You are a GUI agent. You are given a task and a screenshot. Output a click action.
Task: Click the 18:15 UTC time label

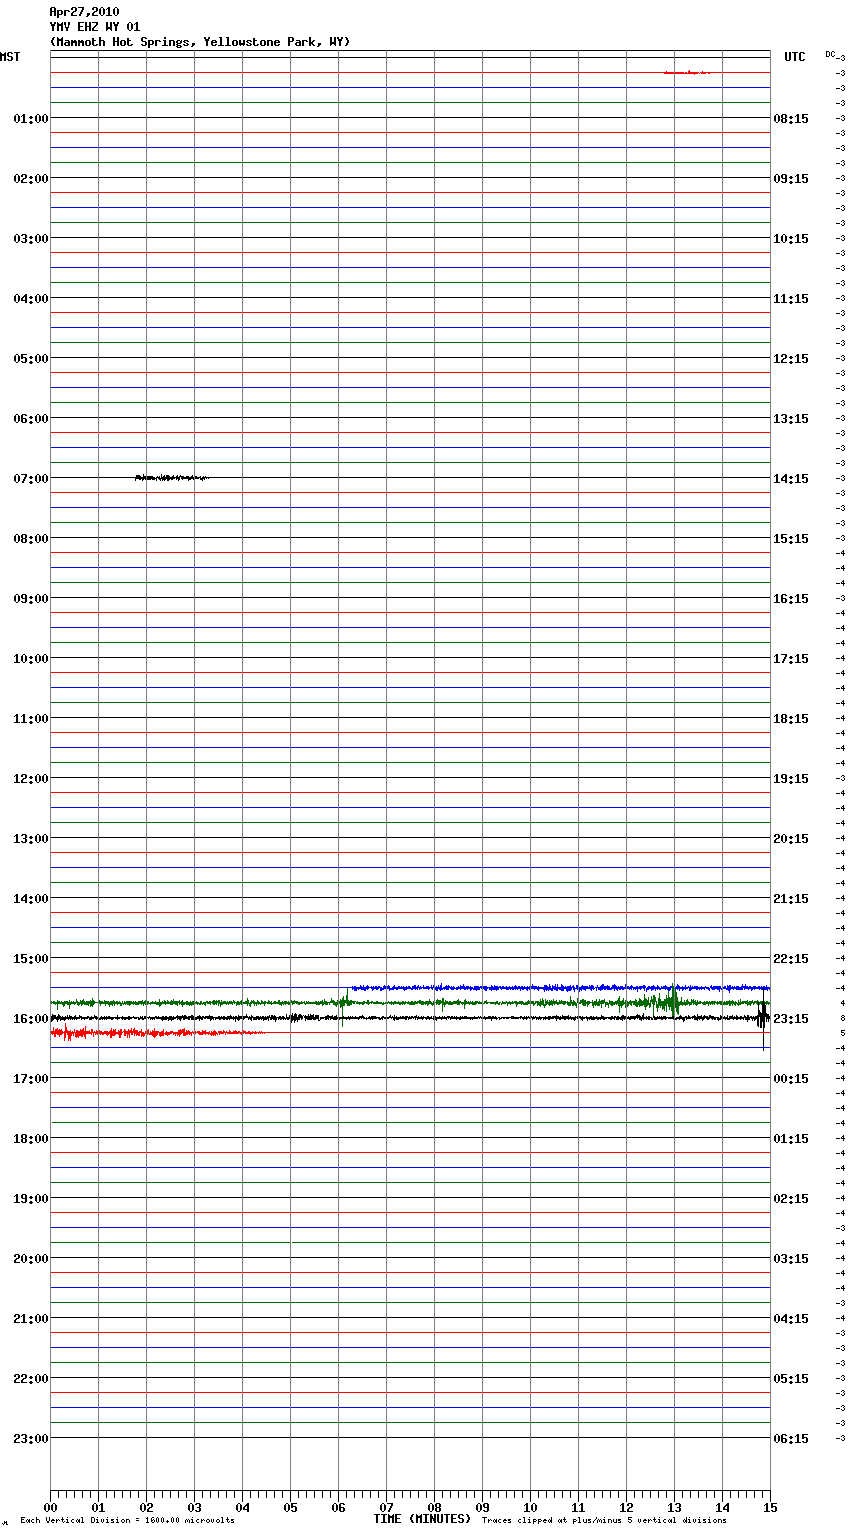[x=791, y=719]
